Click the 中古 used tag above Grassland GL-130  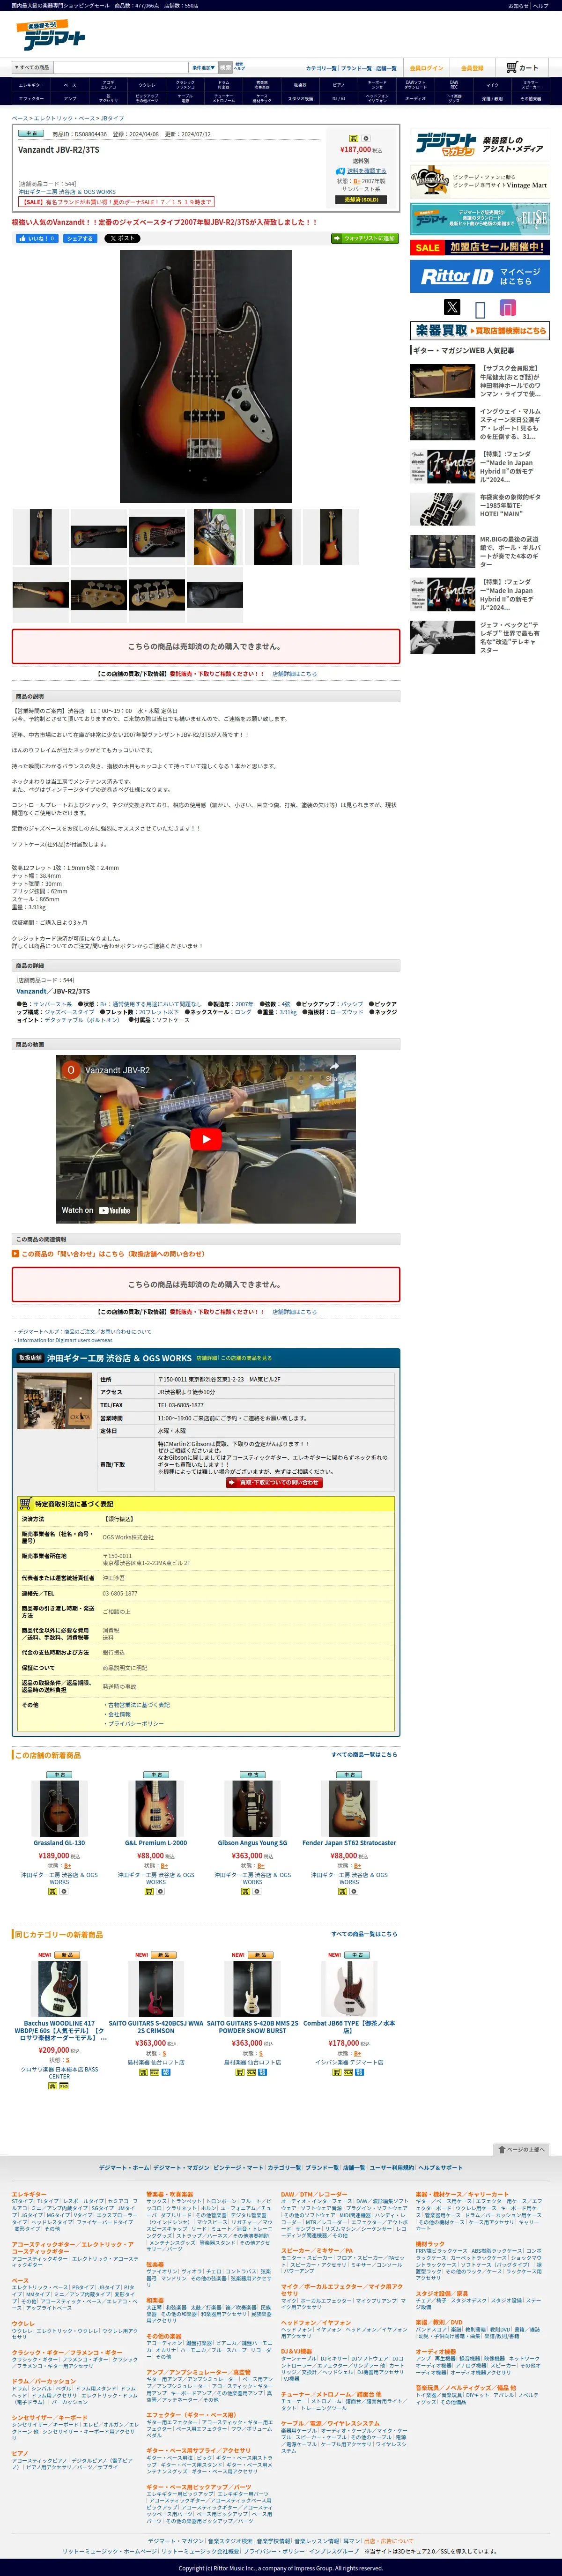pos(59,1774)
